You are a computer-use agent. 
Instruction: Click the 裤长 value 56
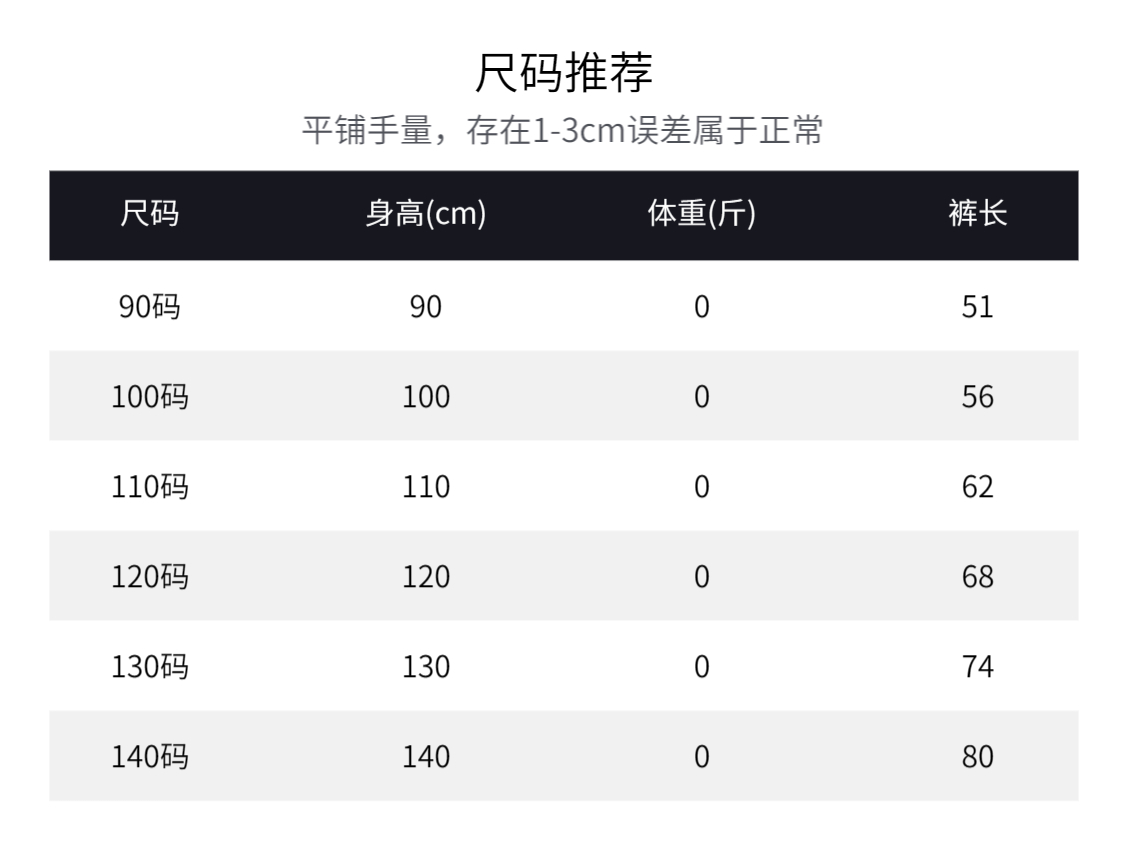pyautogui.click(x=977, y=396)
